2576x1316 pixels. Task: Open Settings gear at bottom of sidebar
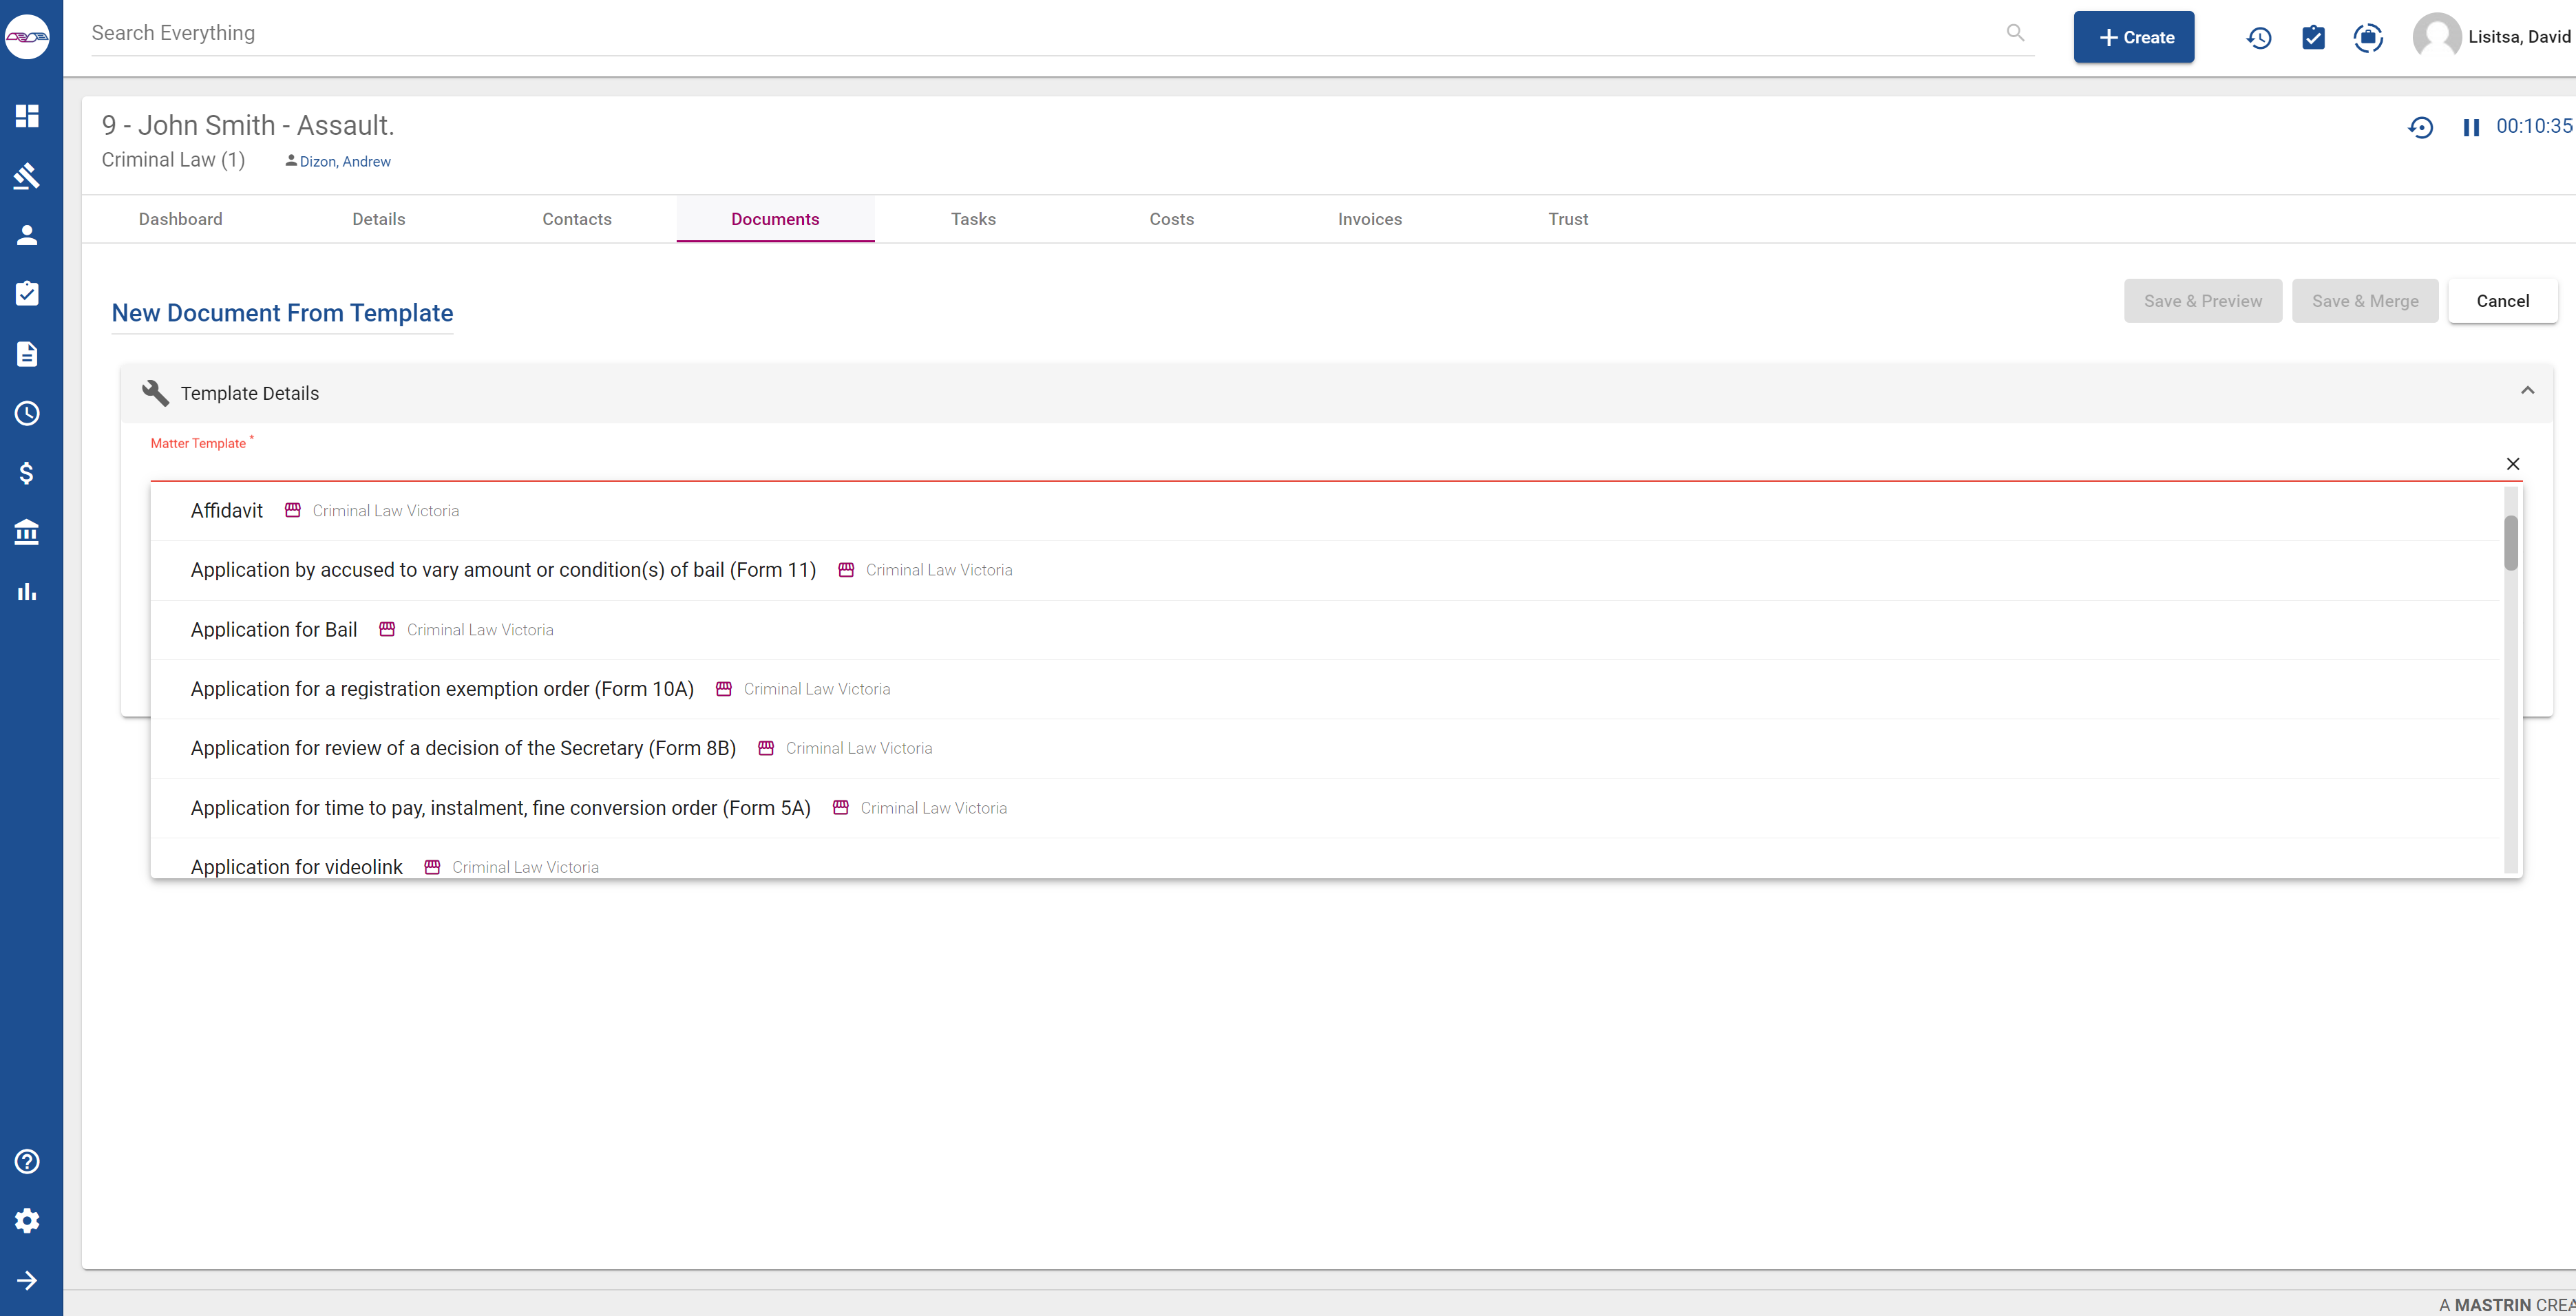[x=27, y=1220]
